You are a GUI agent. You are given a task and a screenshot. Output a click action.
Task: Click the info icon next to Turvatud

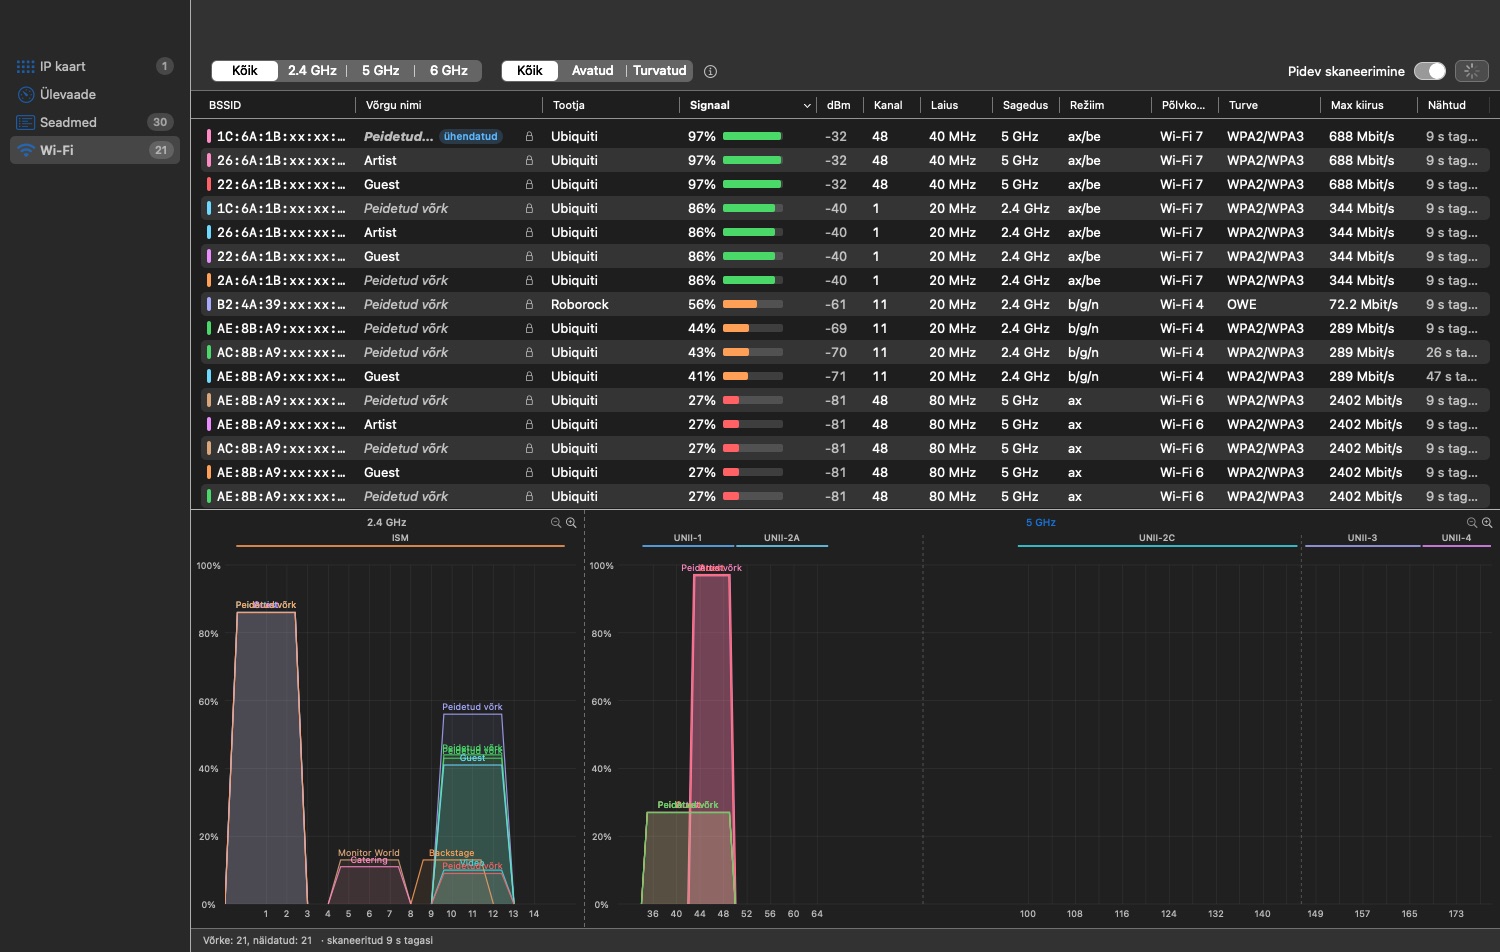coord(710,71)
